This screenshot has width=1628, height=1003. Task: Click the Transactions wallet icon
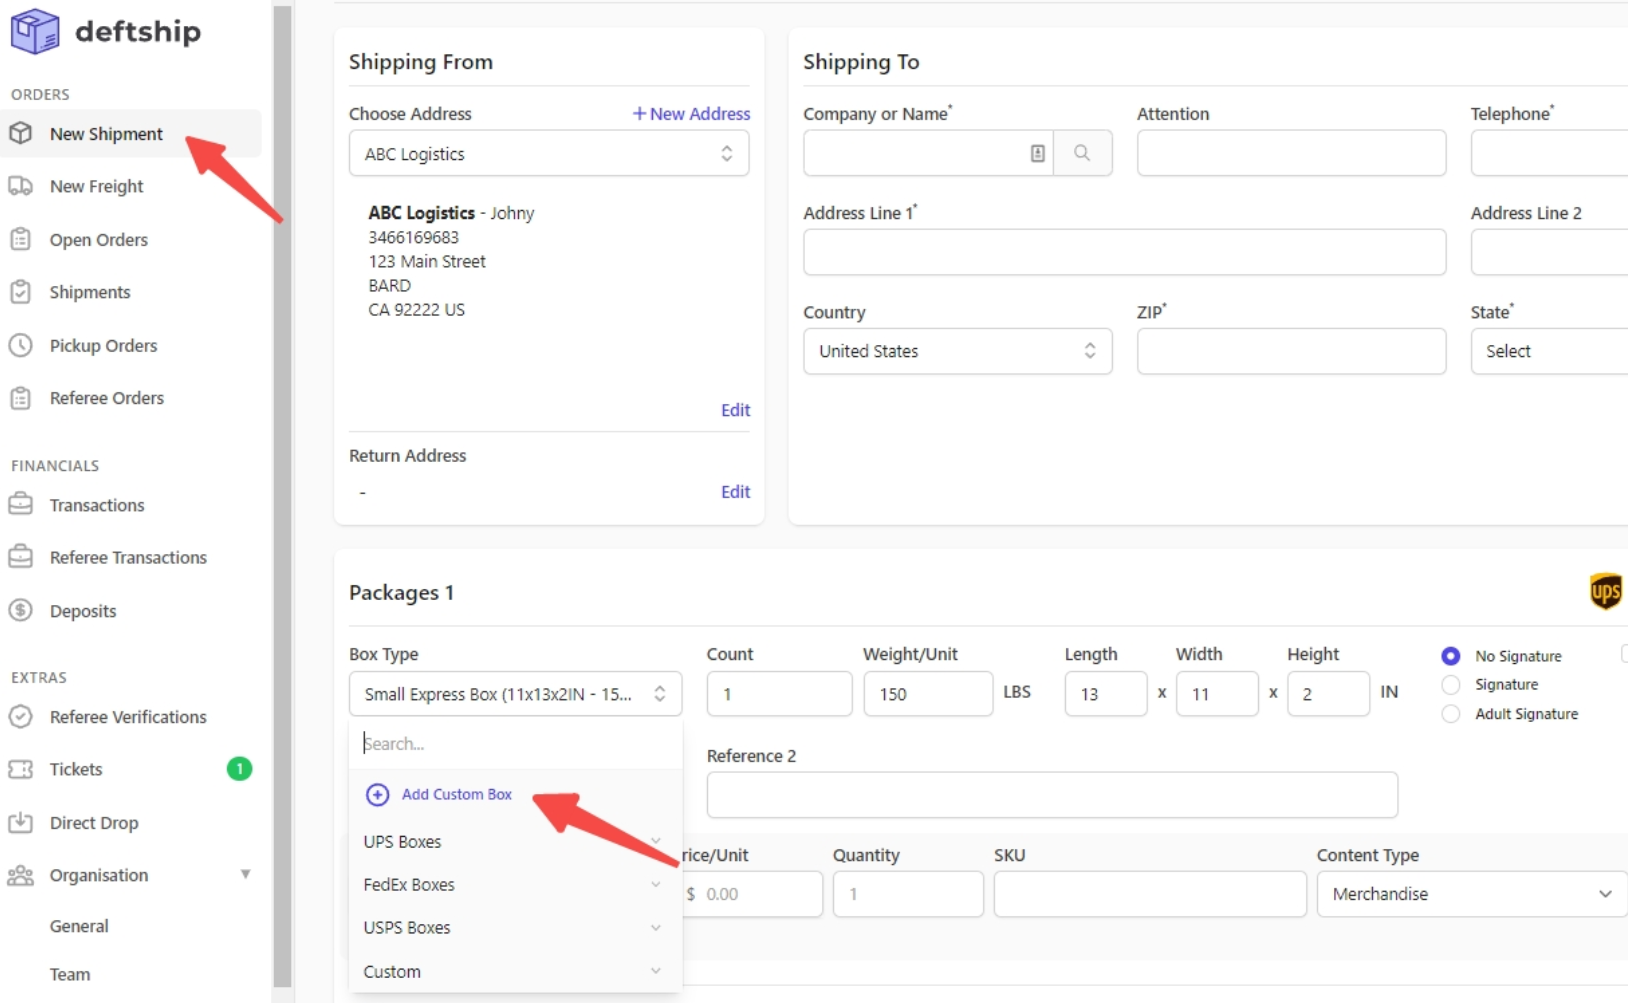point(21,504)
